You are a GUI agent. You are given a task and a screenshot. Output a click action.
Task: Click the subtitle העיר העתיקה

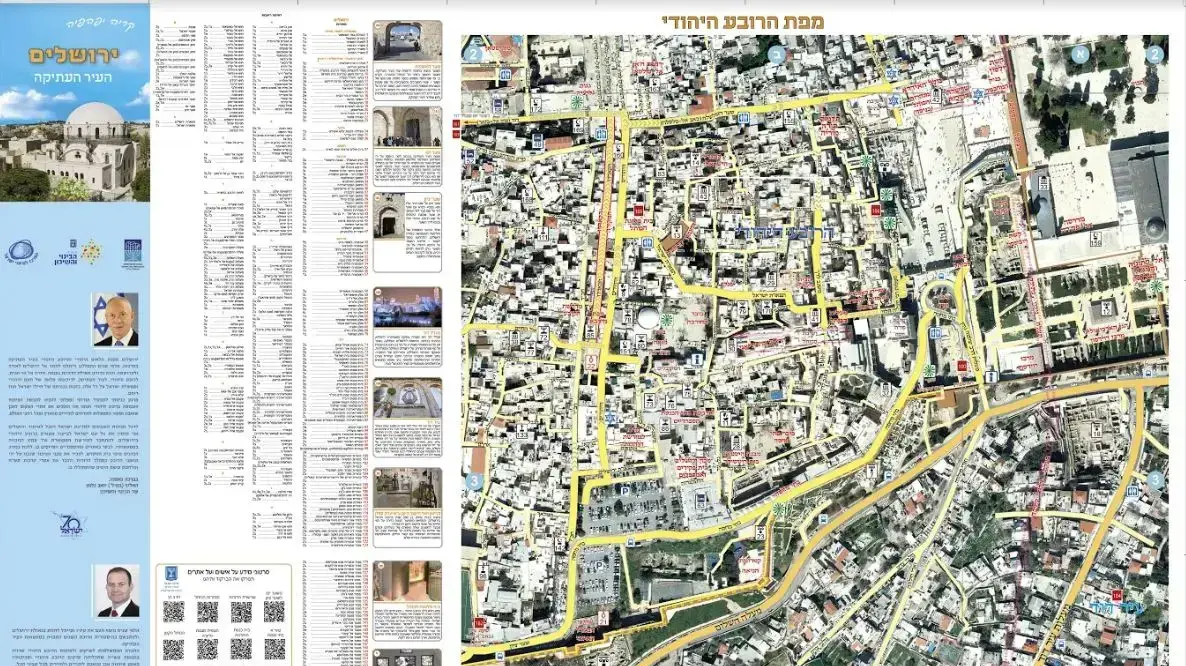tap(73, 78)
